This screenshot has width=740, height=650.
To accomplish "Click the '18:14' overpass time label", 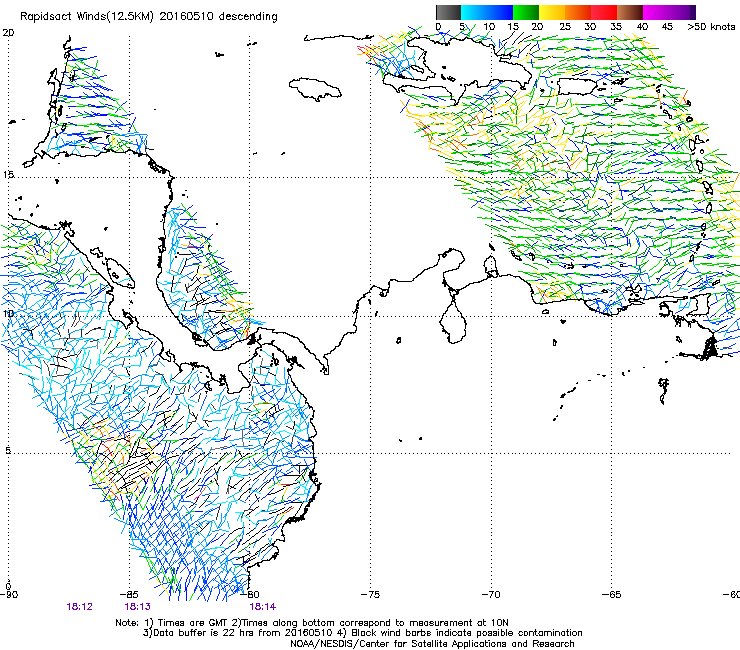I will (x=262, y=607).
